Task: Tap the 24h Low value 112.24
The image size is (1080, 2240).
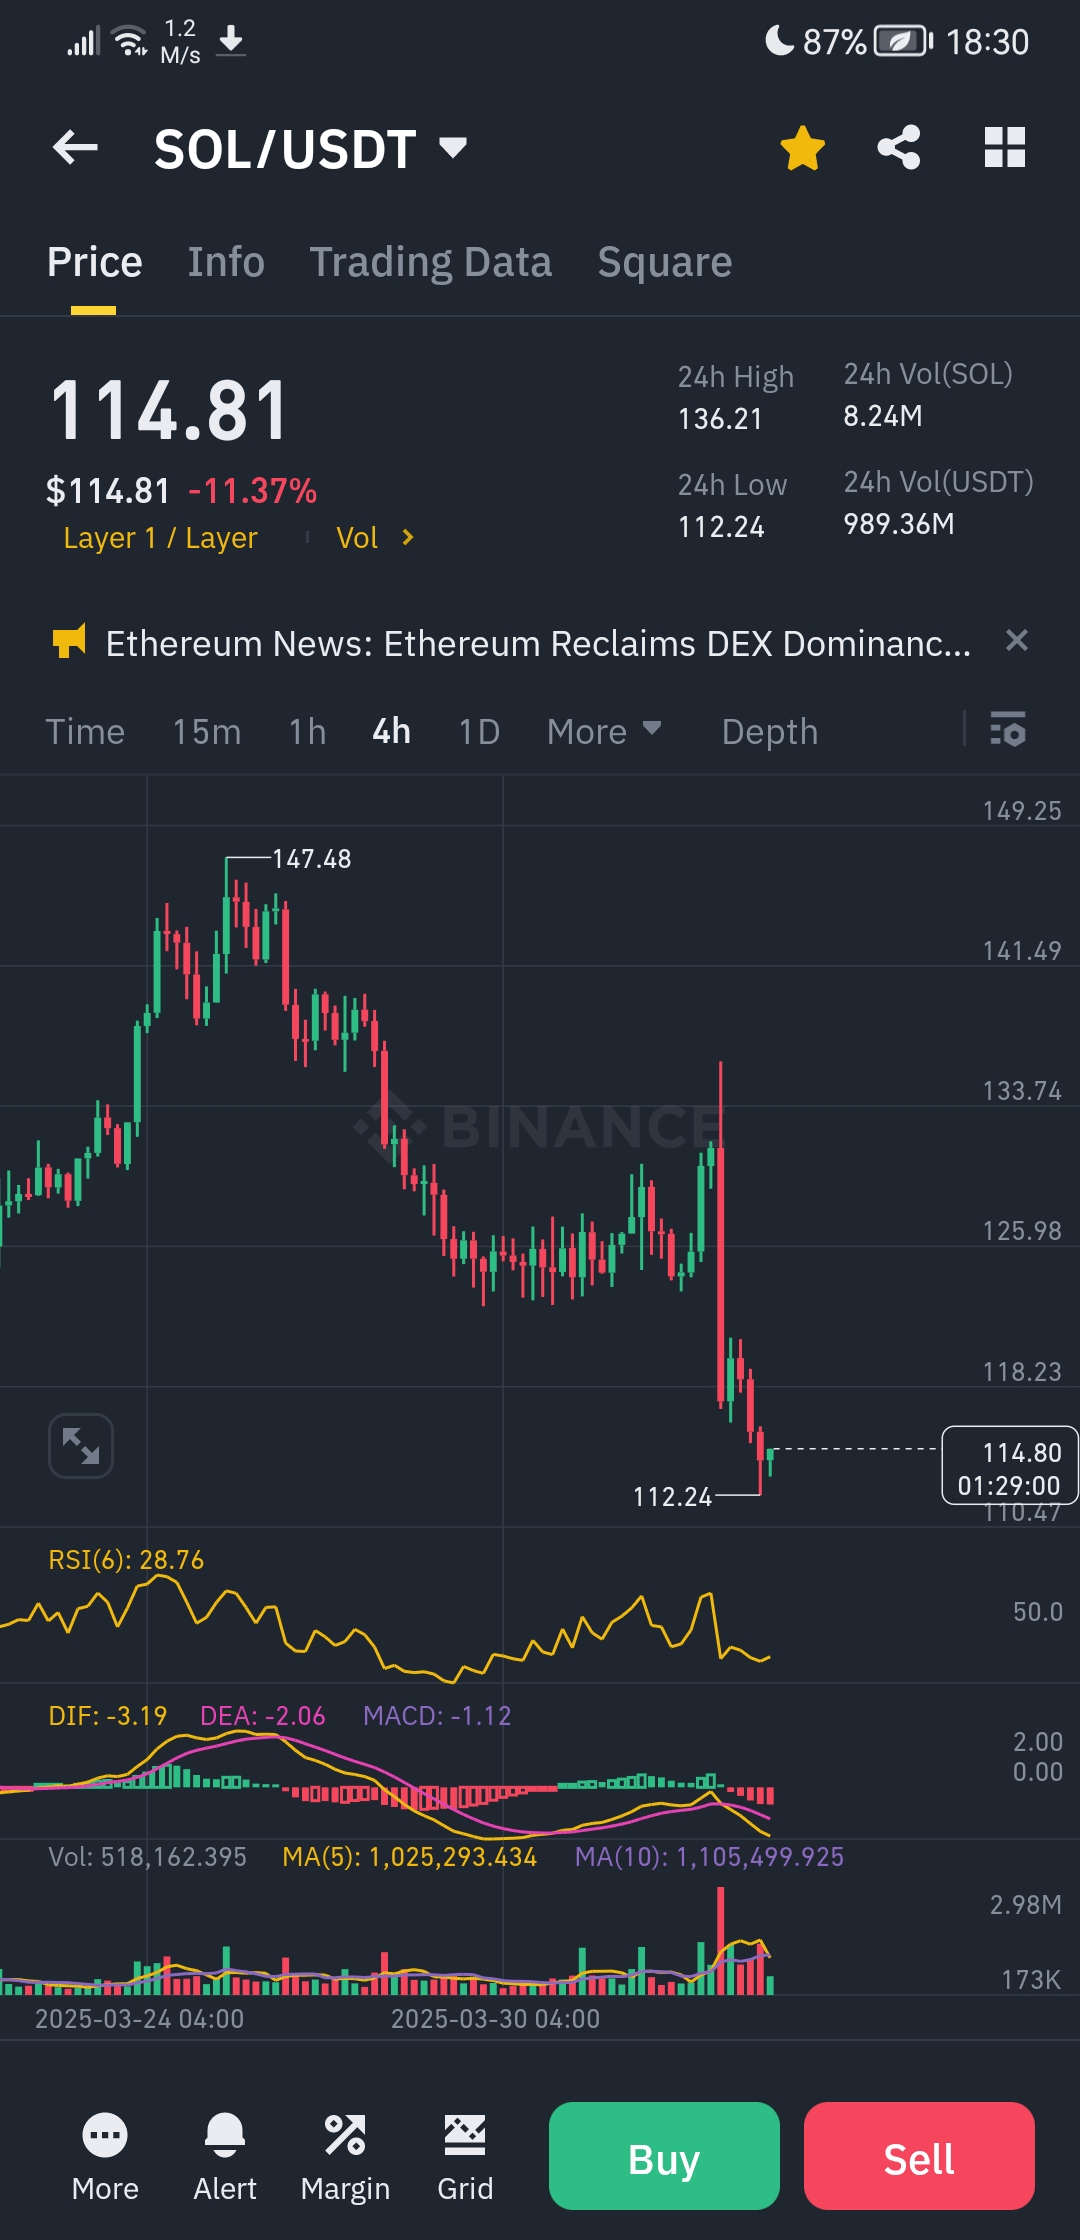Action: click(x=721, y=527)
